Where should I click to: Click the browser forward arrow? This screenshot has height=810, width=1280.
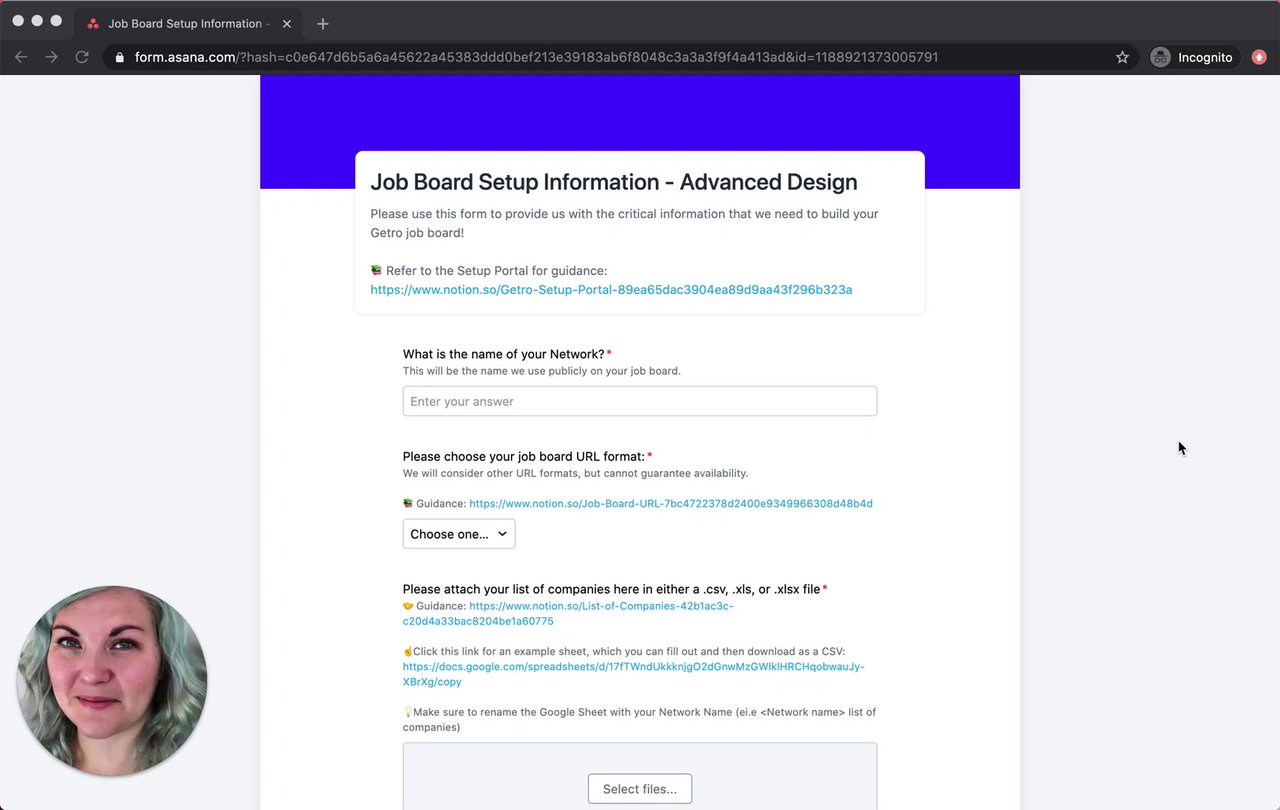pos(51,57)
